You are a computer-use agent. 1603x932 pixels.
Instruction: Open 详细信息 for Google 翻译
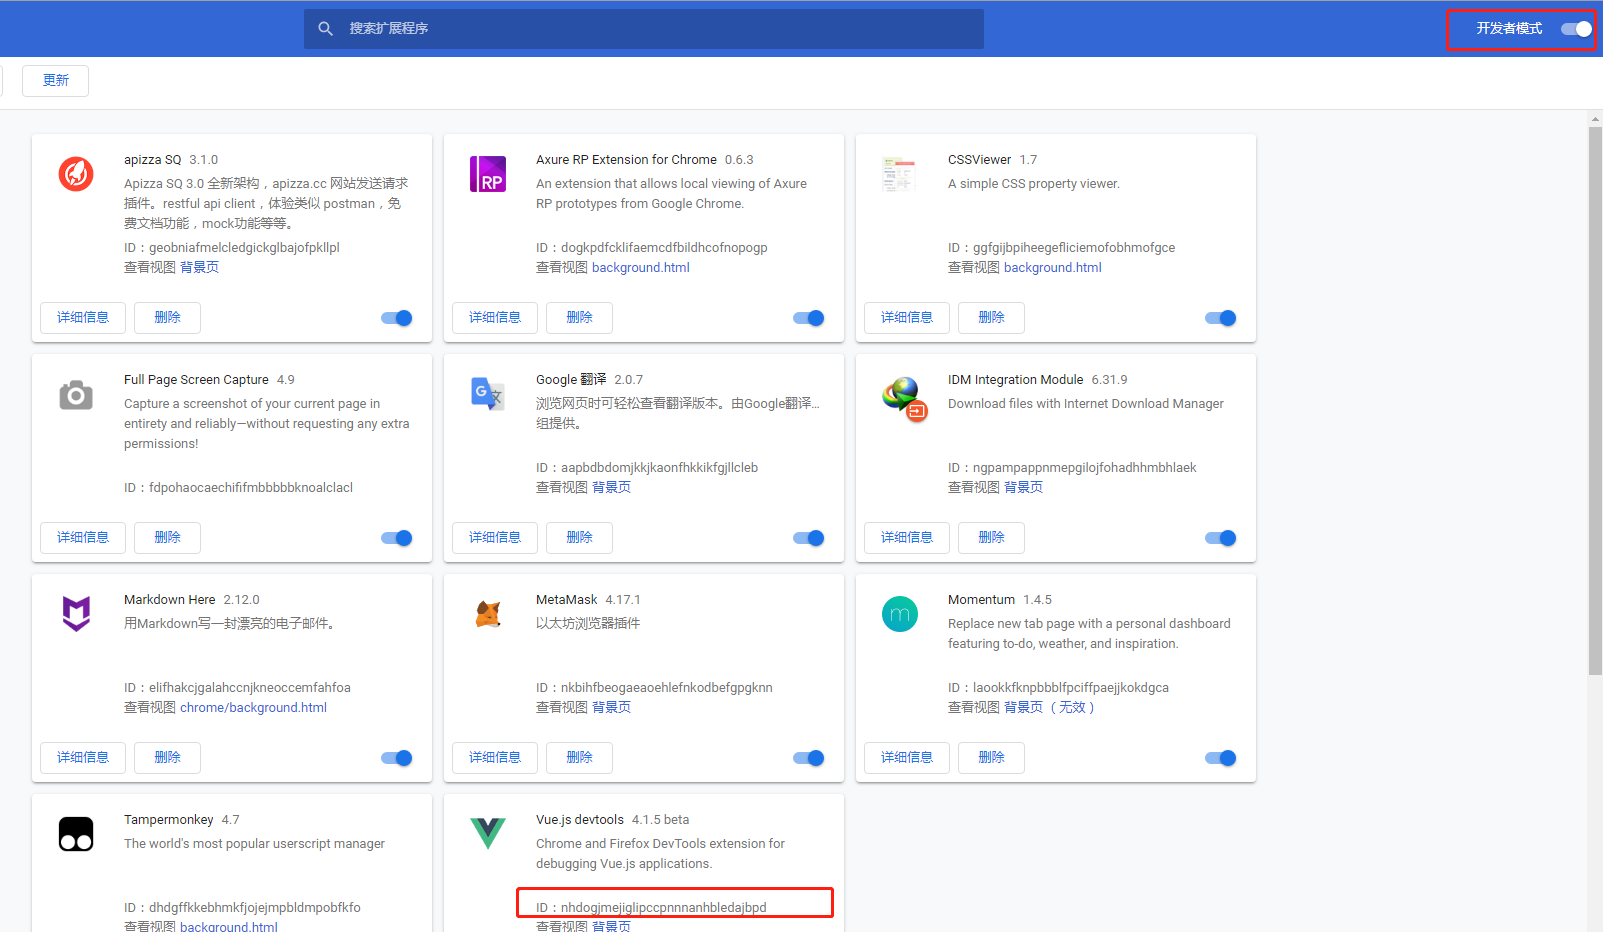(495, 538)
